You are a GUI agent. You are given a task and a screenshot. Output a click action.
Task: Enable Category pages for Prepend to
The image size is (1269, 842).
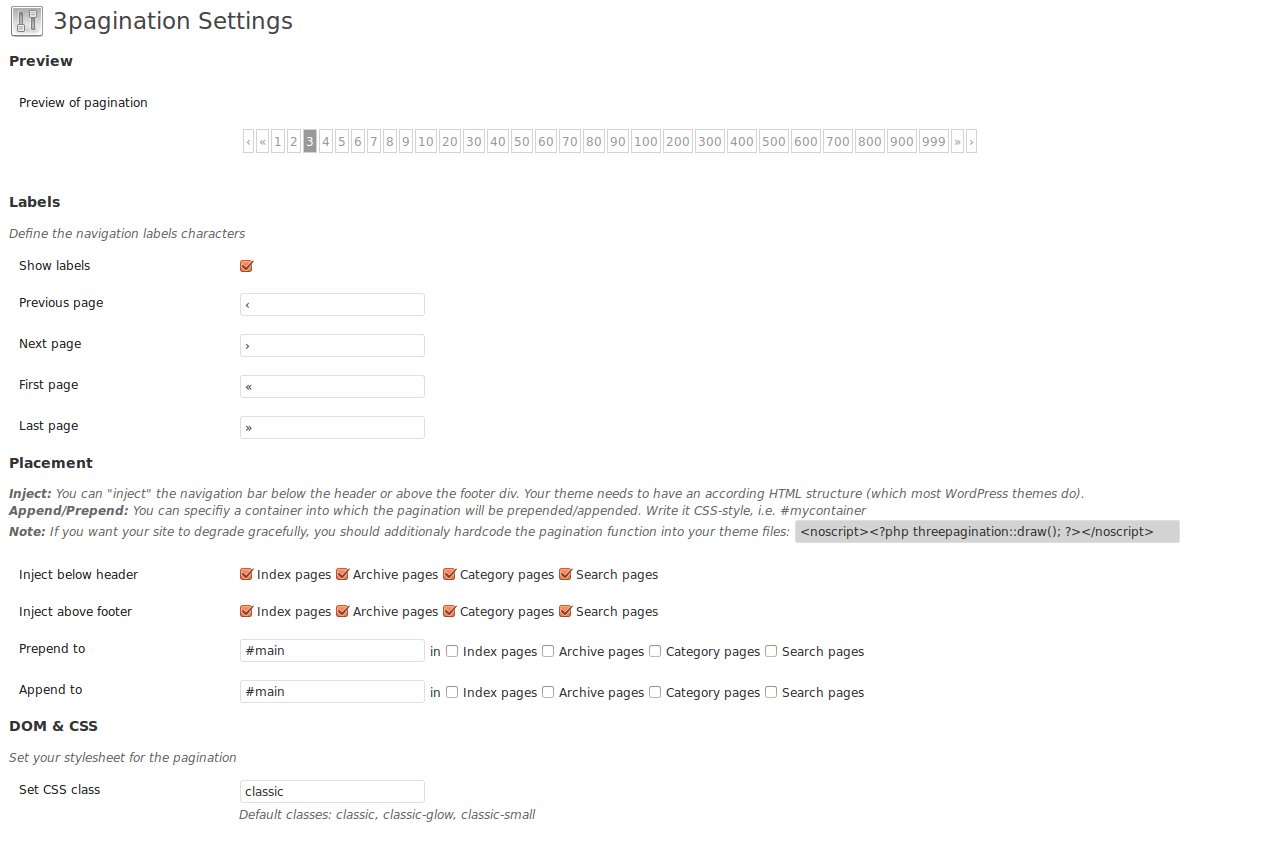(655, 651)
